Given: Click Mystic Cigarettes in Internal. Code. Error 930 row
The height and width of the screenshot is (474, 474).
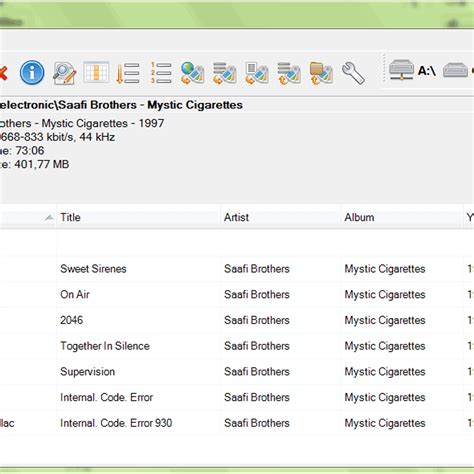Looking at the screenshot, I should (385, 423).
